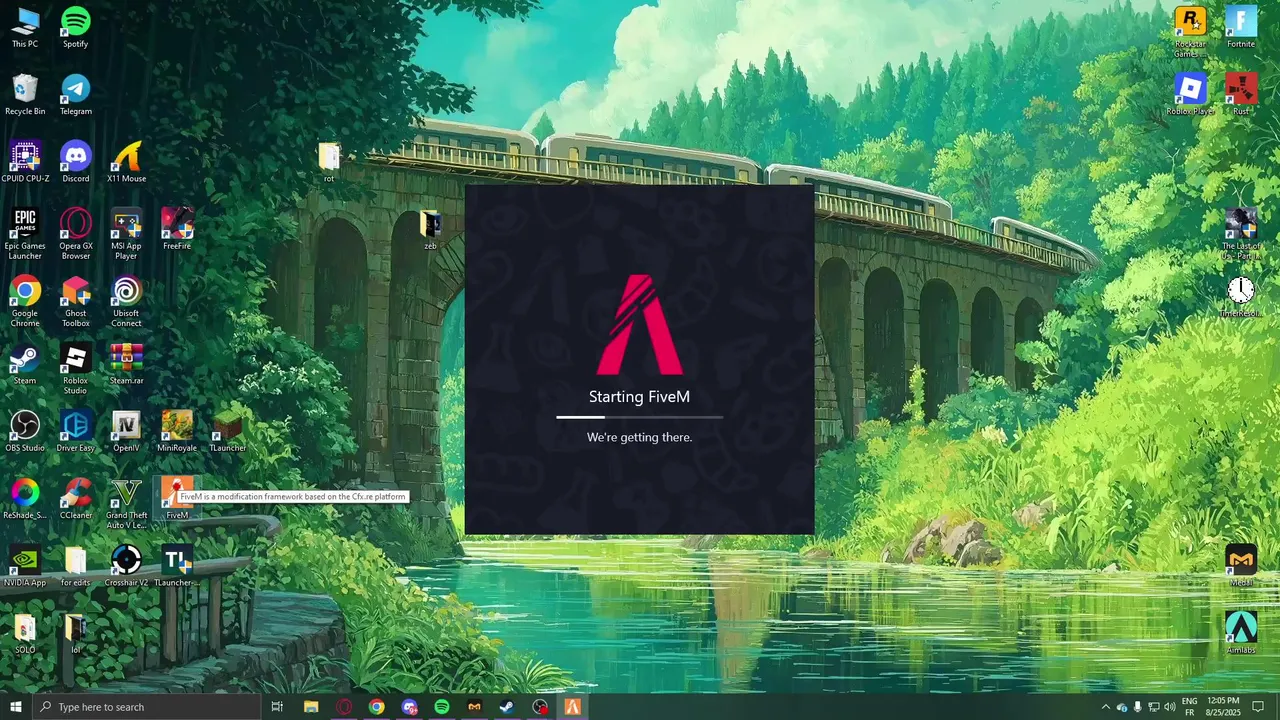
Task: Select the 'lol' folder on desktop
Action: coord(76,633)
